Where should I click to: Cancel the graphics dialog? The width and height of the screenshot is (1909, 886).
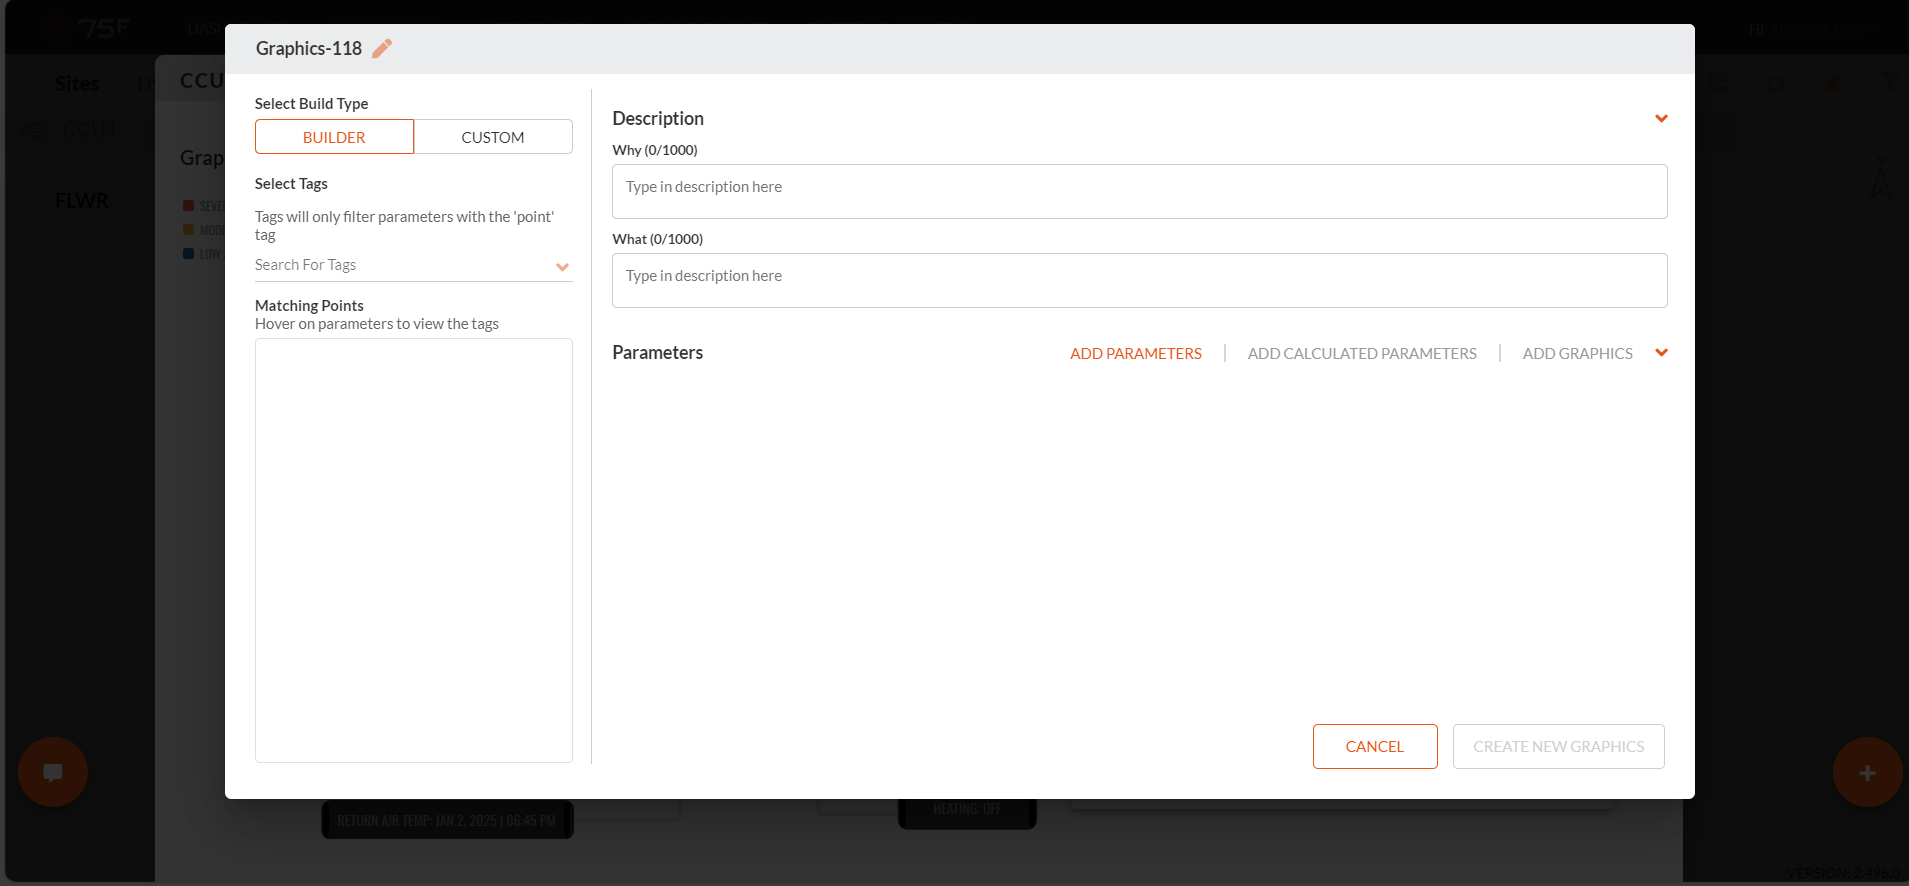pyautogui.click(x=1375, y=747)
